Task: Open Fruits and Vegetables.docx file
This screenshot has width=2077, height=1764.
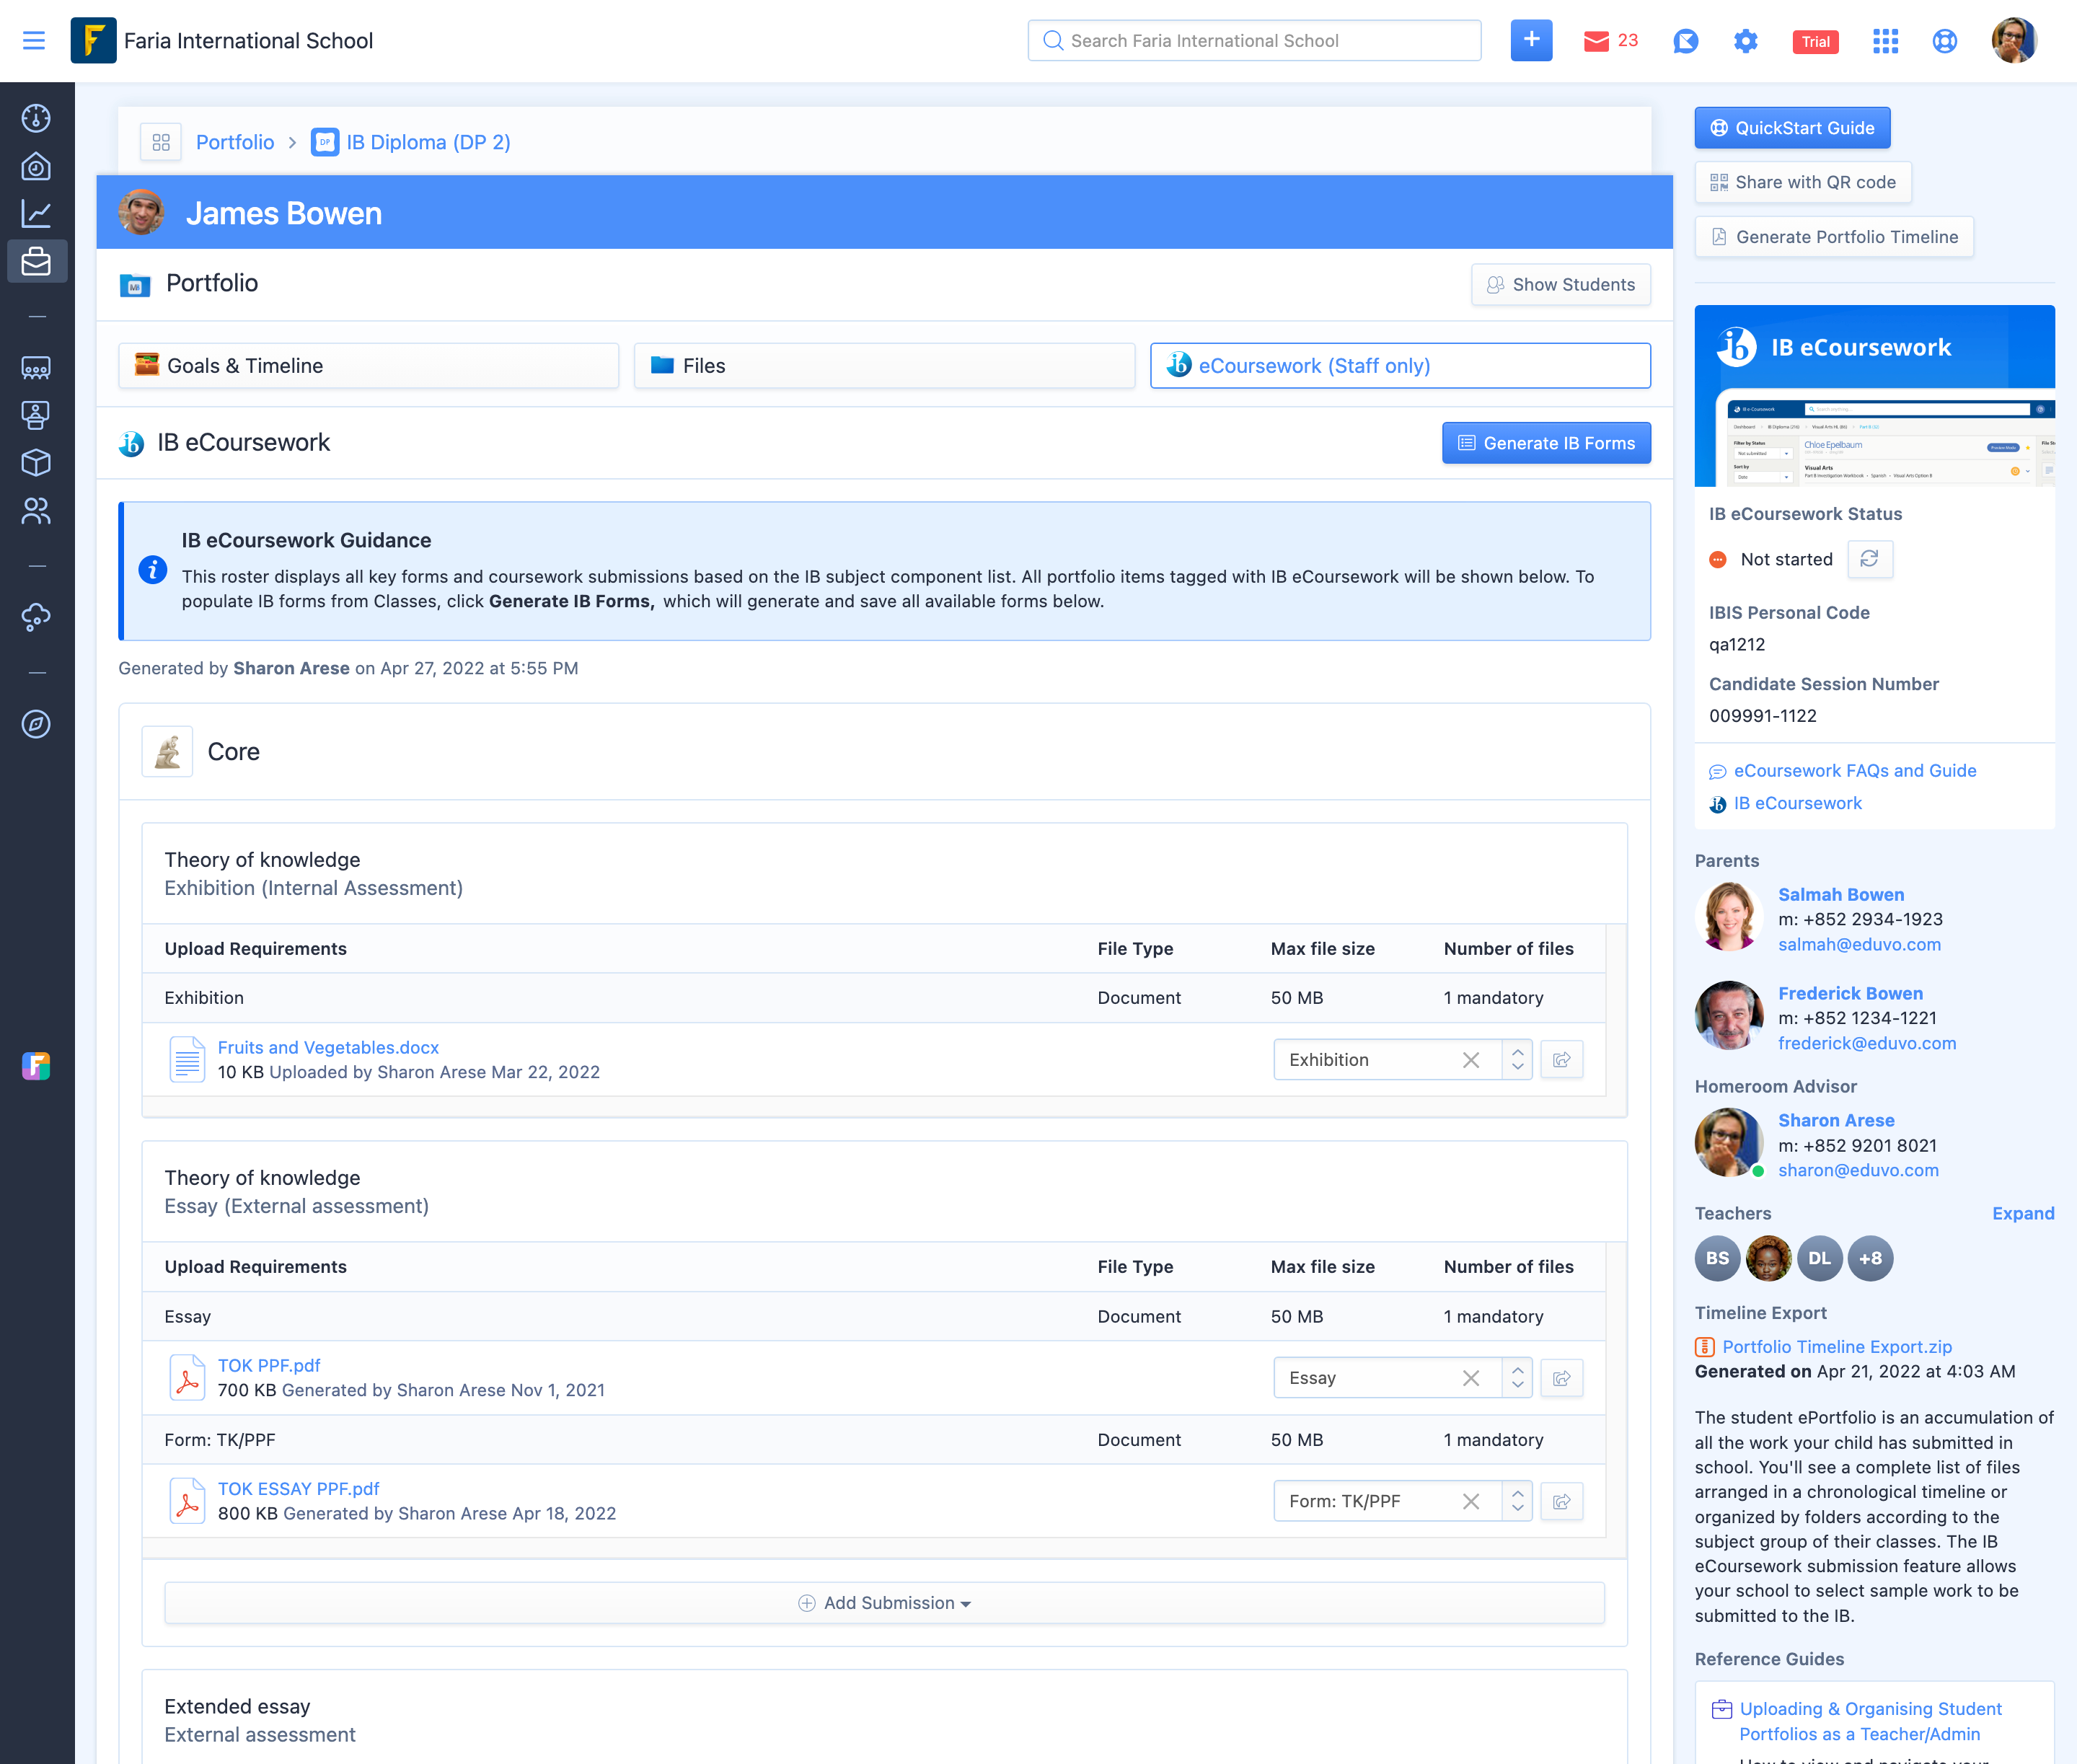Action: point(328,1047)
